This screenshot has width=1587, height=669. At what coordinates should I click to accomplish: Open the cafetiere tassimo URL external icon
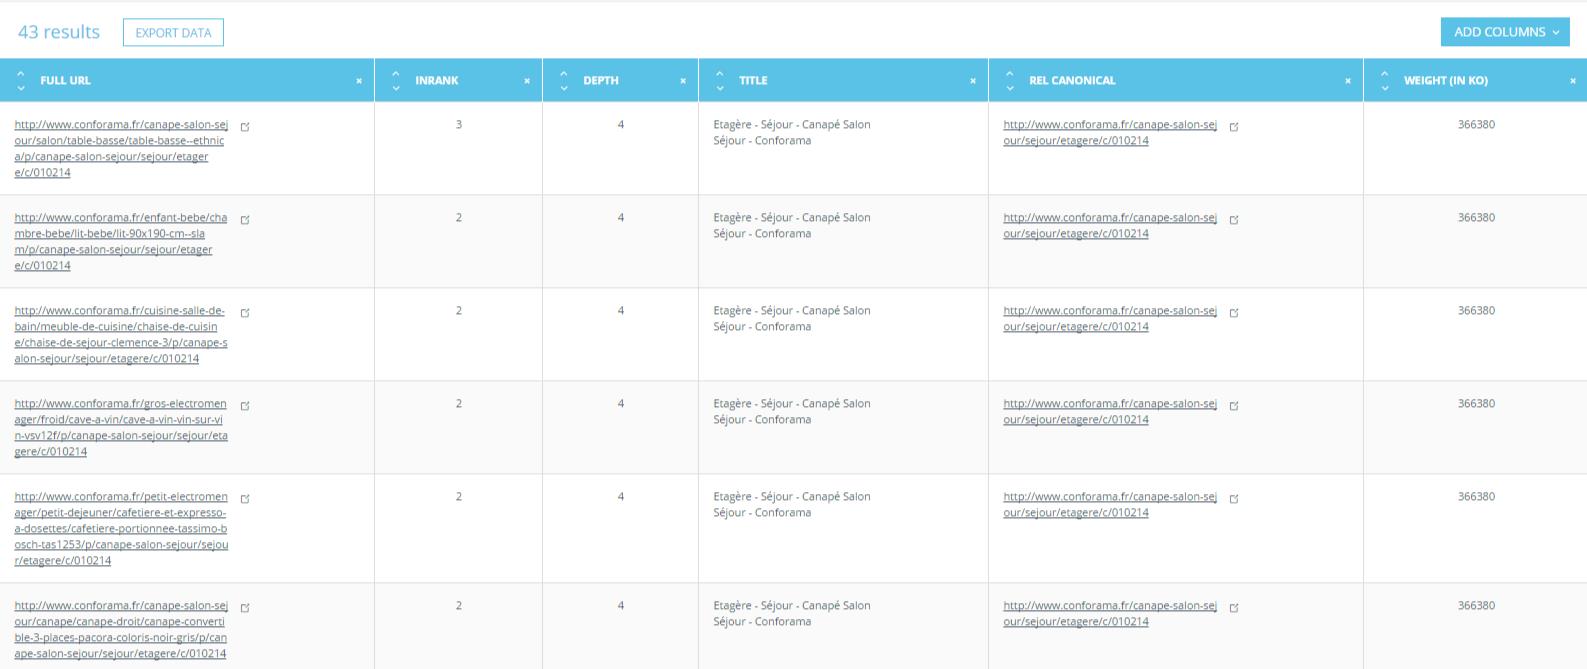coord(245,499)
